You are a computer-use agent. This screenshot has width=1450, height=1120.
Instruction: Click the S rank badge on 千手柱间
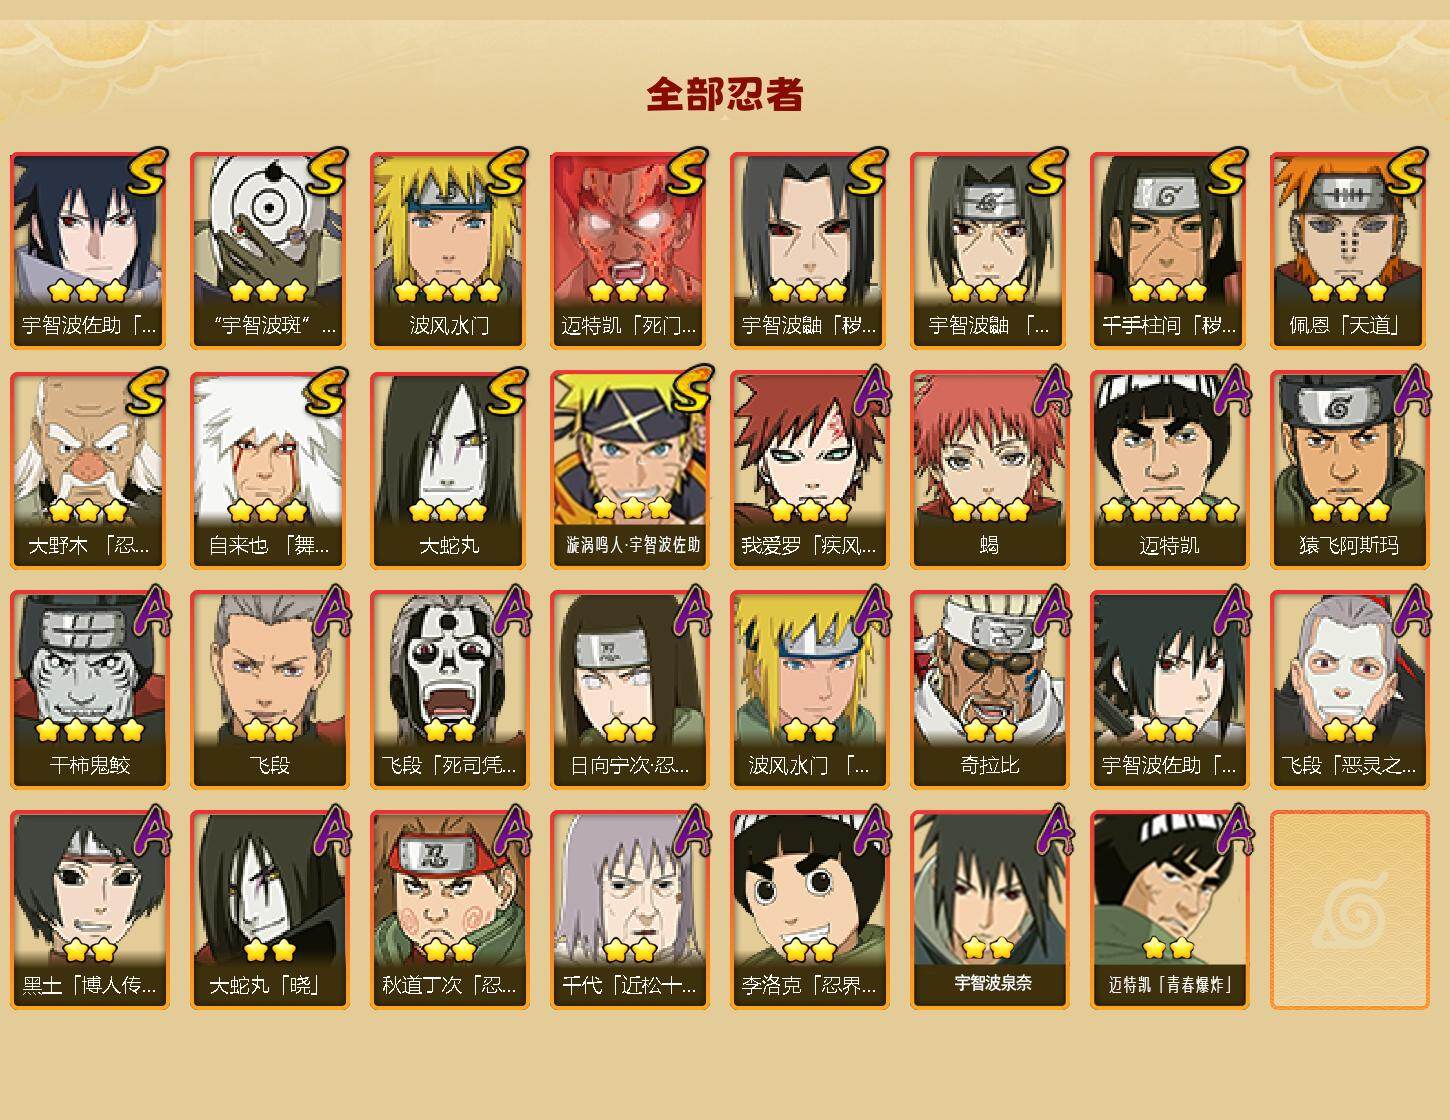(x=1226, y=172)
